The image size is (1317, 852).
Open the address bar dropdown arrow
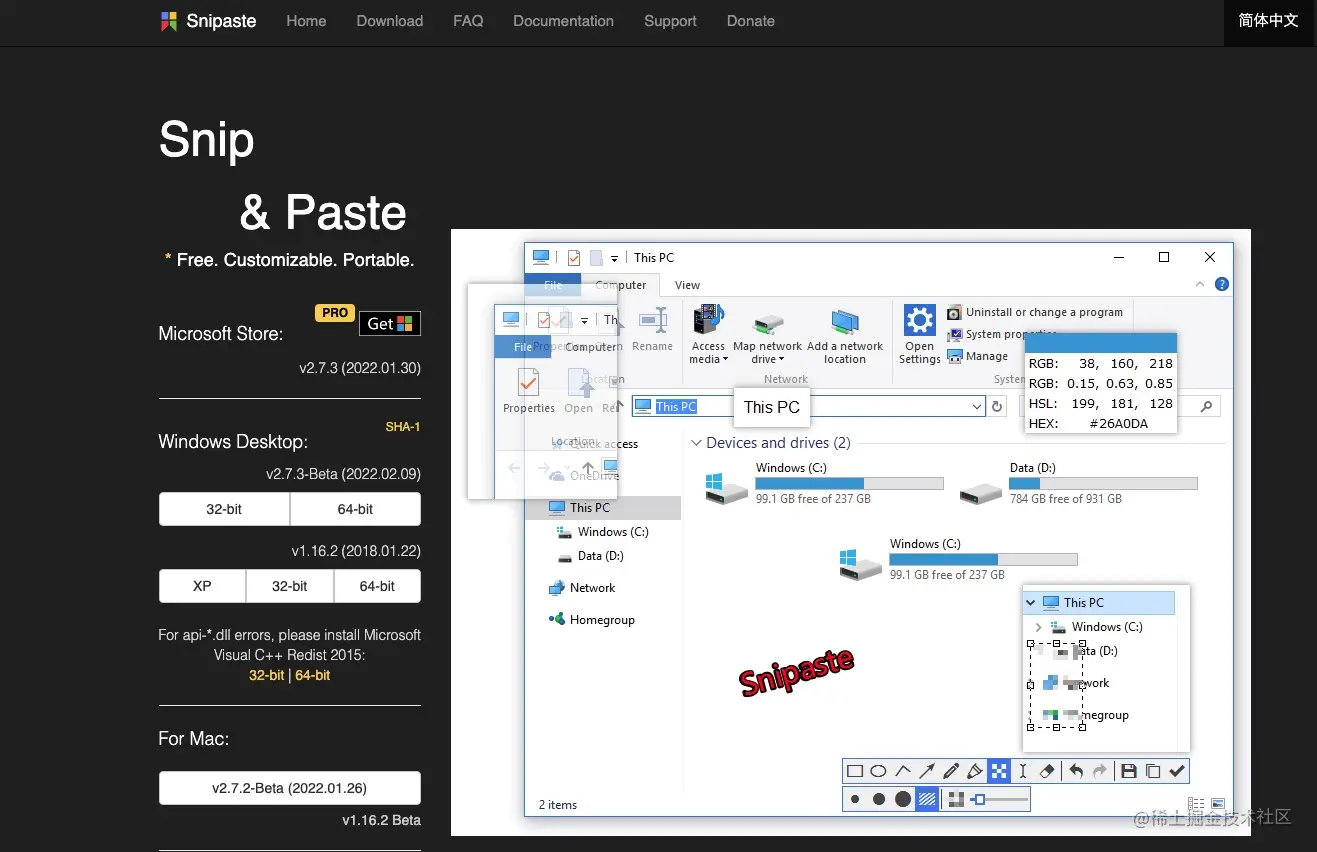977,406
